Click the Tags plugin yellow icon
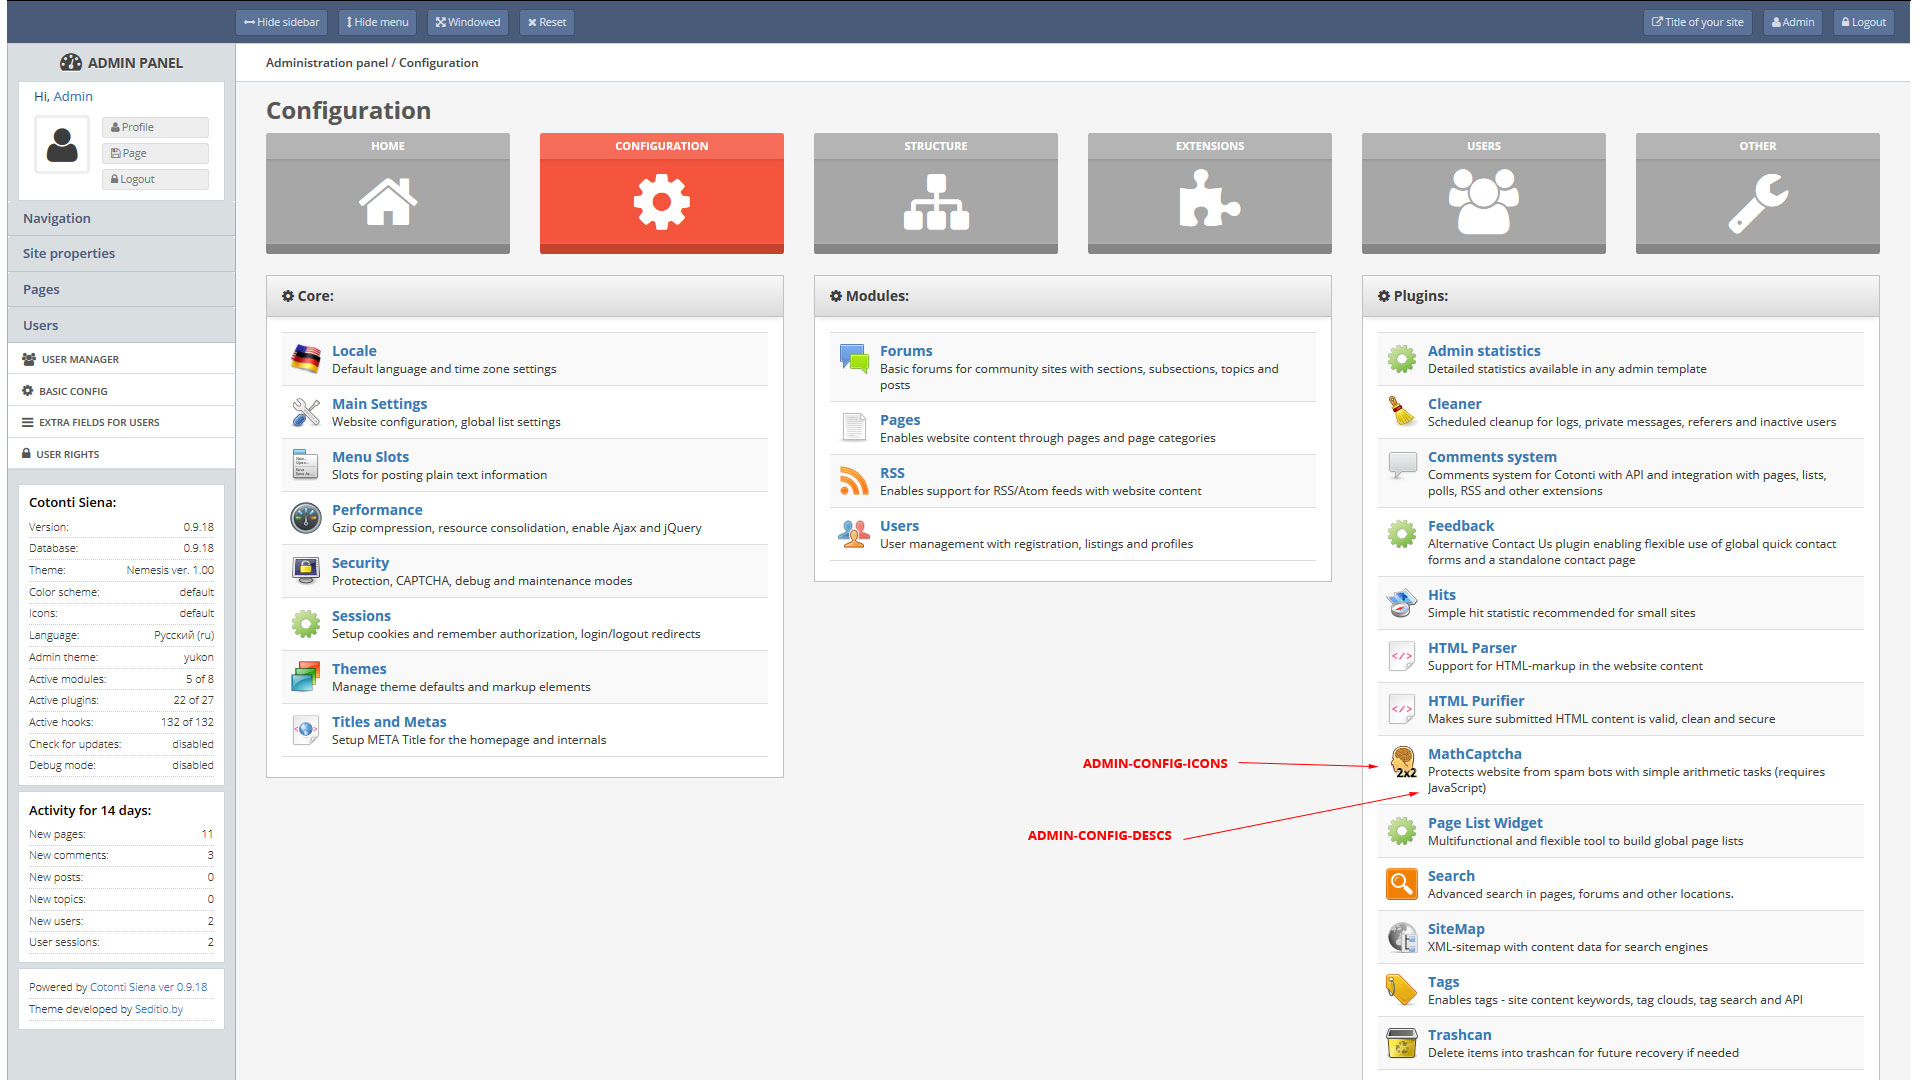 1401,990
